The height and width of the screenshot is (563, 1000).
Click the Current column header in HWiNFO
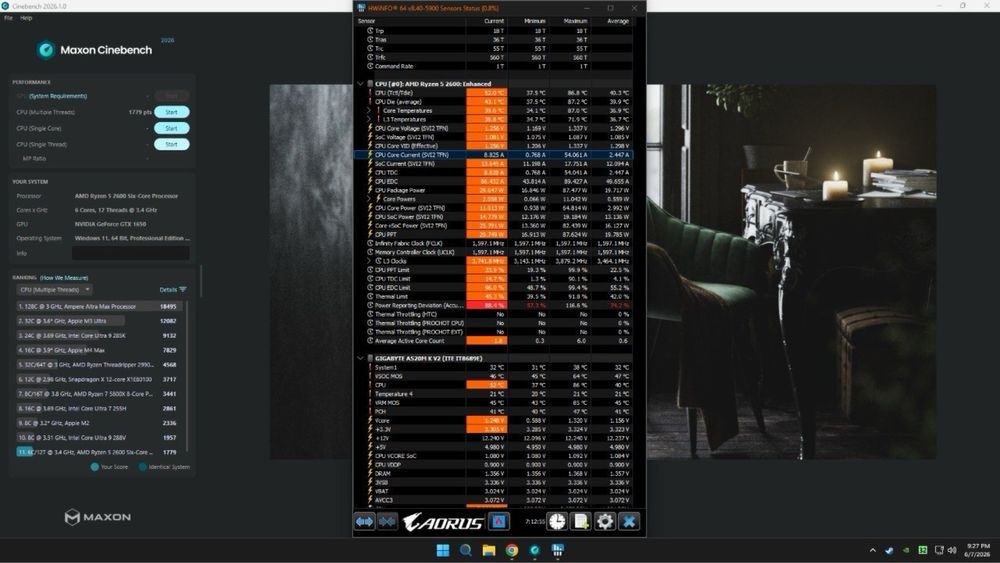point(494,21)
